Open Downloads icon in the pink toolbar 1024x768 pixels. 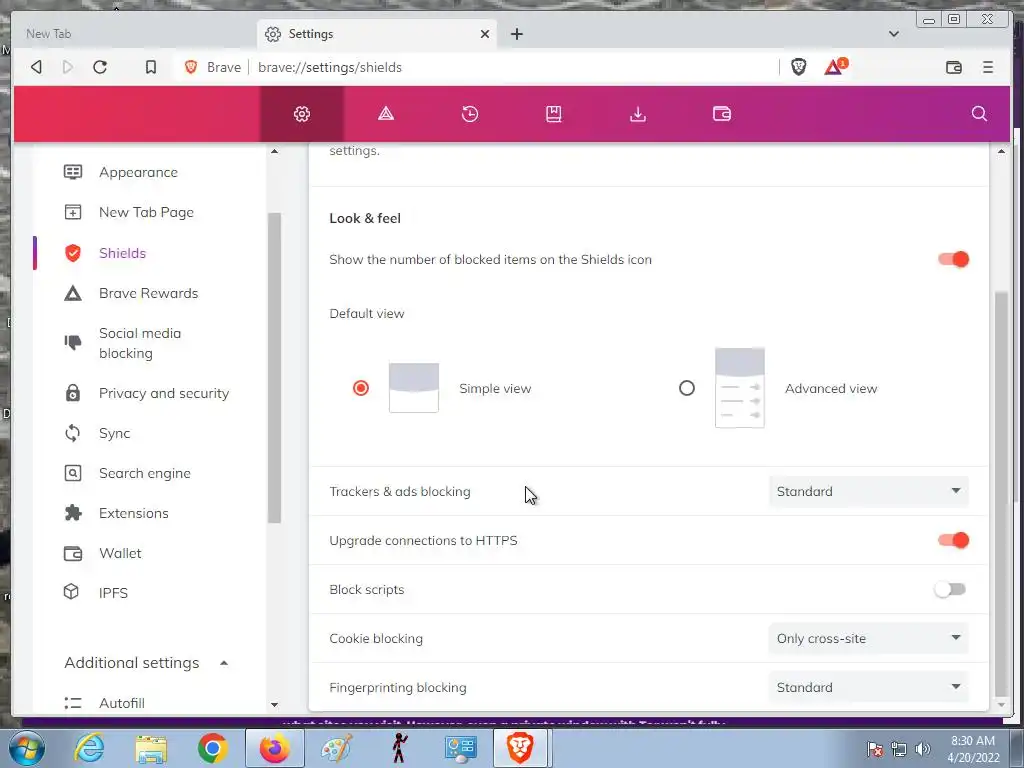tap(638, 114)
